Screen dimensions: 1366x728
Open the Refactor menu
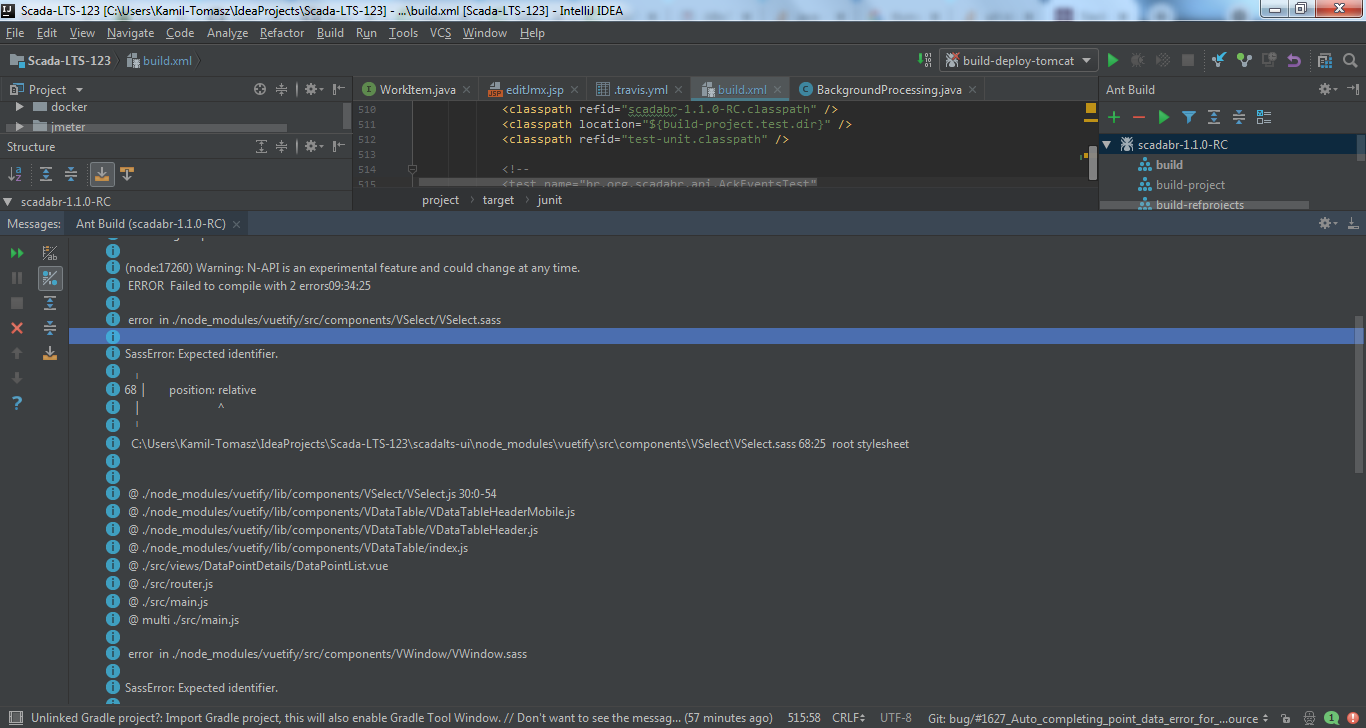(281, 32)
